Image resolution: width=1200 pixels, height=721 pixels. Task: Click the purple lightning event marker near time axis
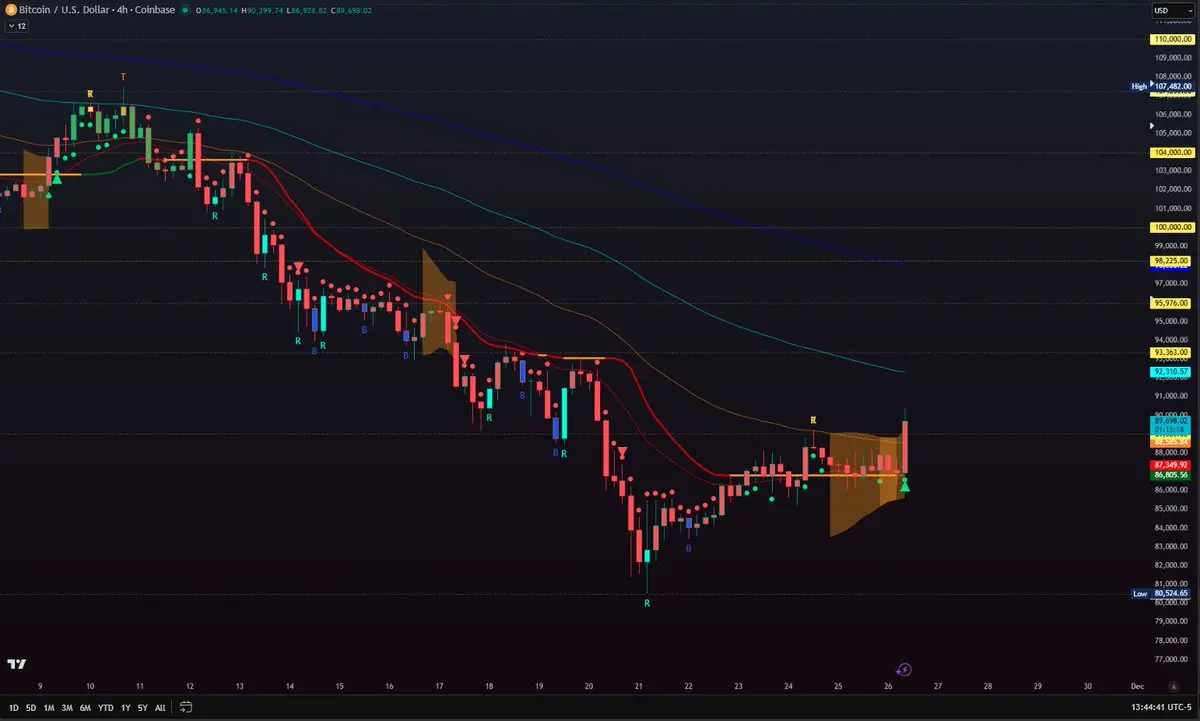tap(903, 670)
